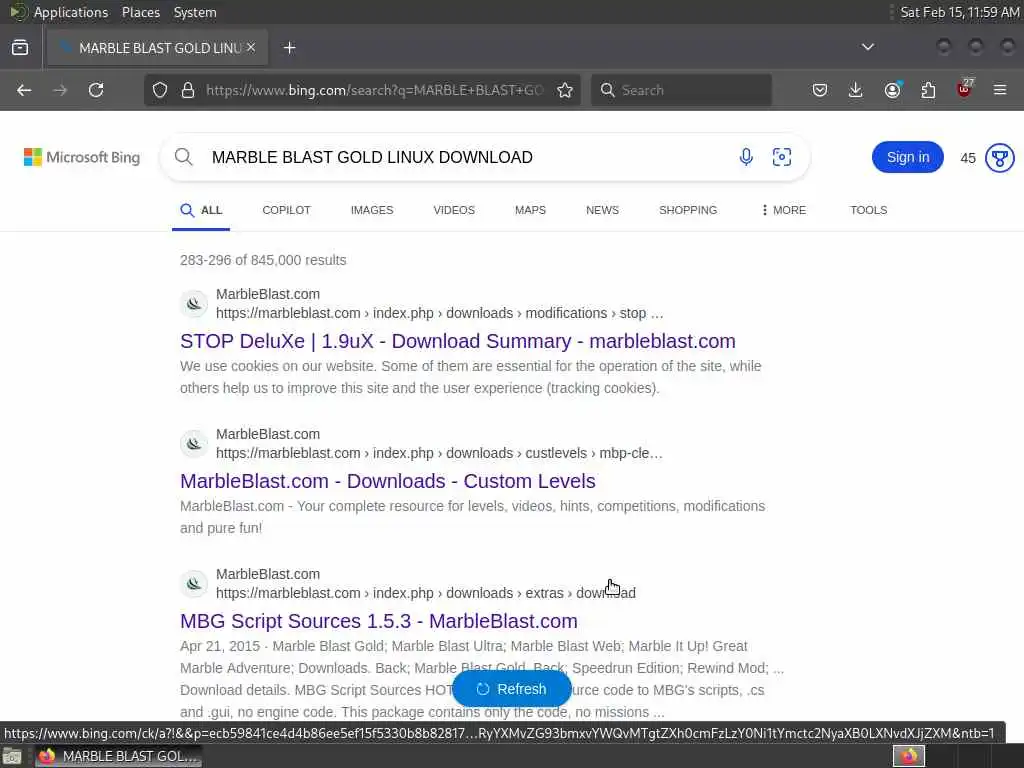Screen dimensions: 1024x768
Task: Click URL breadcrumb ending with modifications stop
Action: pos(440,313)
